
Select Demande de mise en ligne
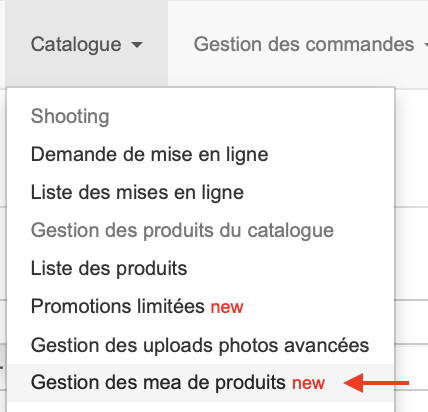(x=149, y=154)
